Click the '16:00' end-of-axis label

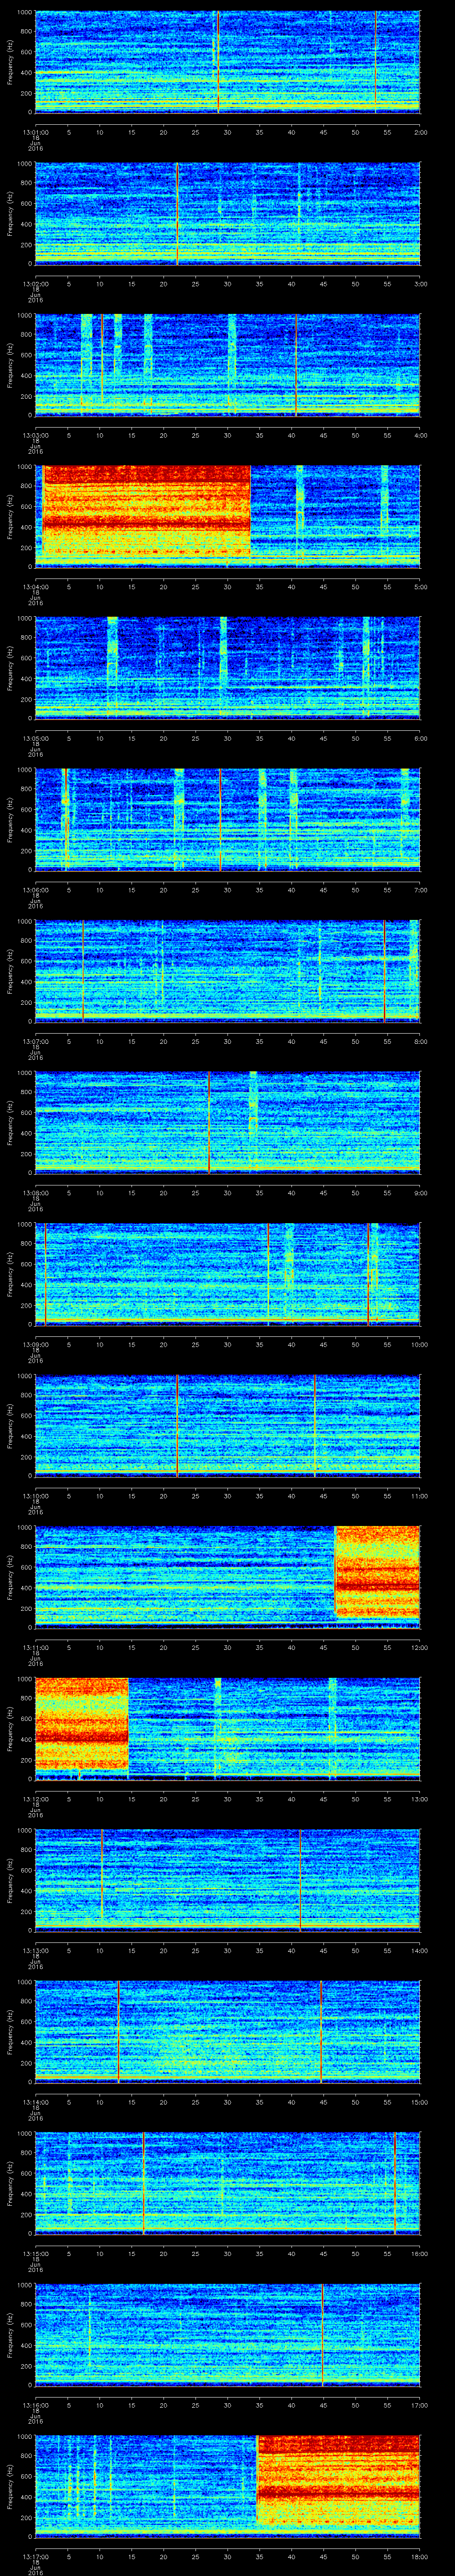coord(419,2255)
